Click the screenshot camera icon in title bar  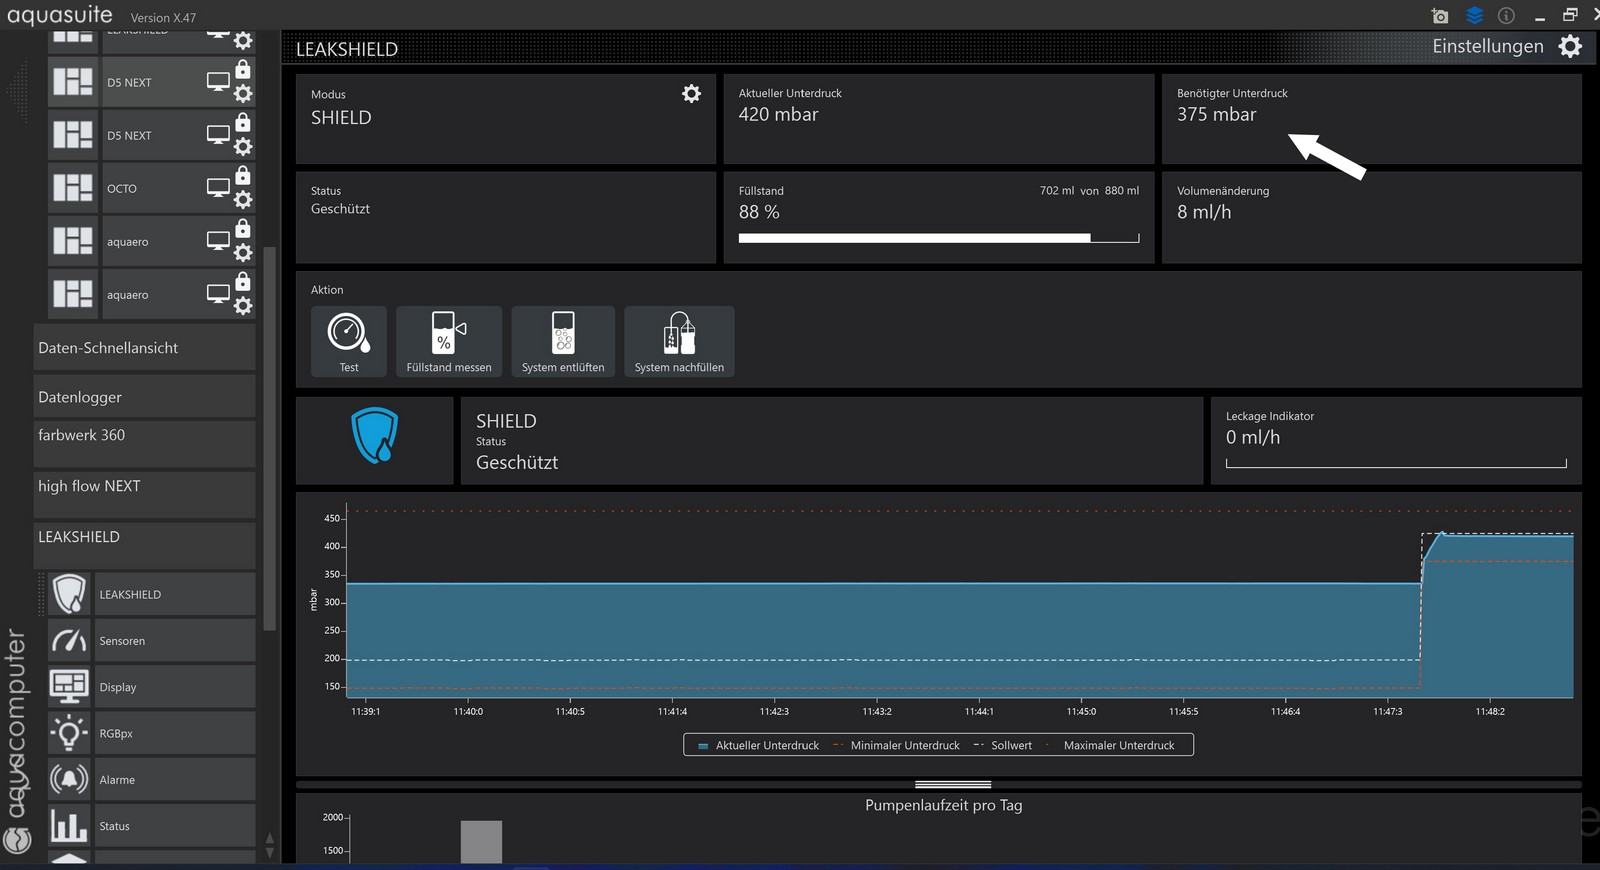click(1440, 16)
